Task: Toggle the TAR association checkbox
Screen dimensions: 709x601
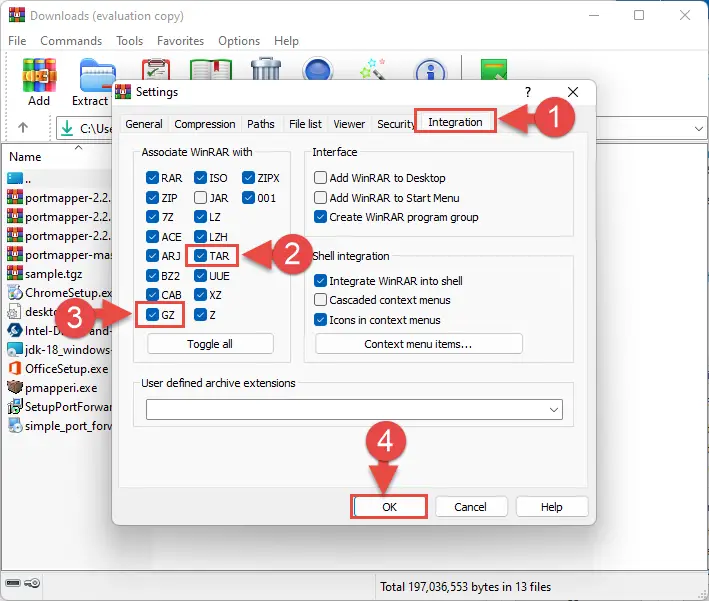Action: click(200, 256)
